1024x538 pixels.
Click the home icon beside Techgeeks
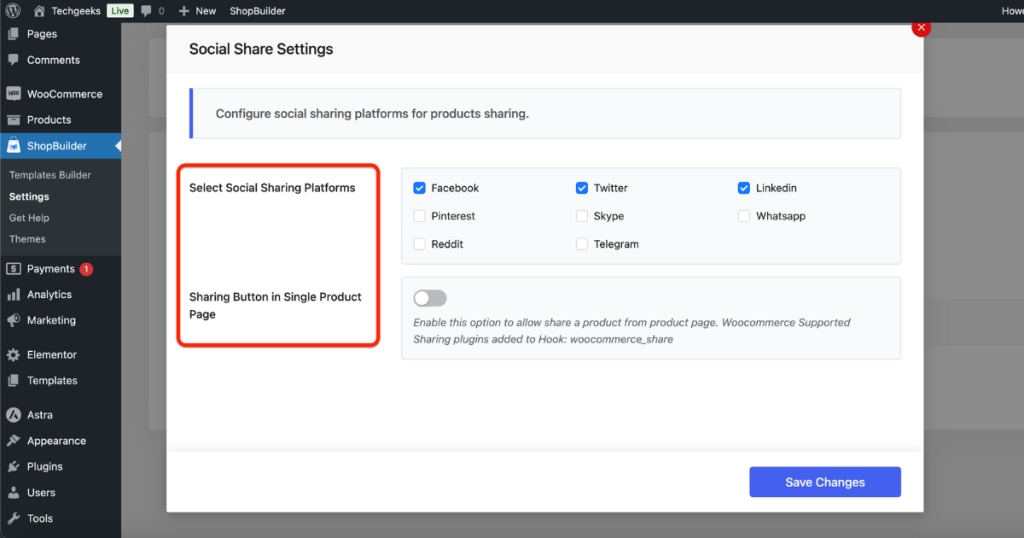tap(39, 10)
